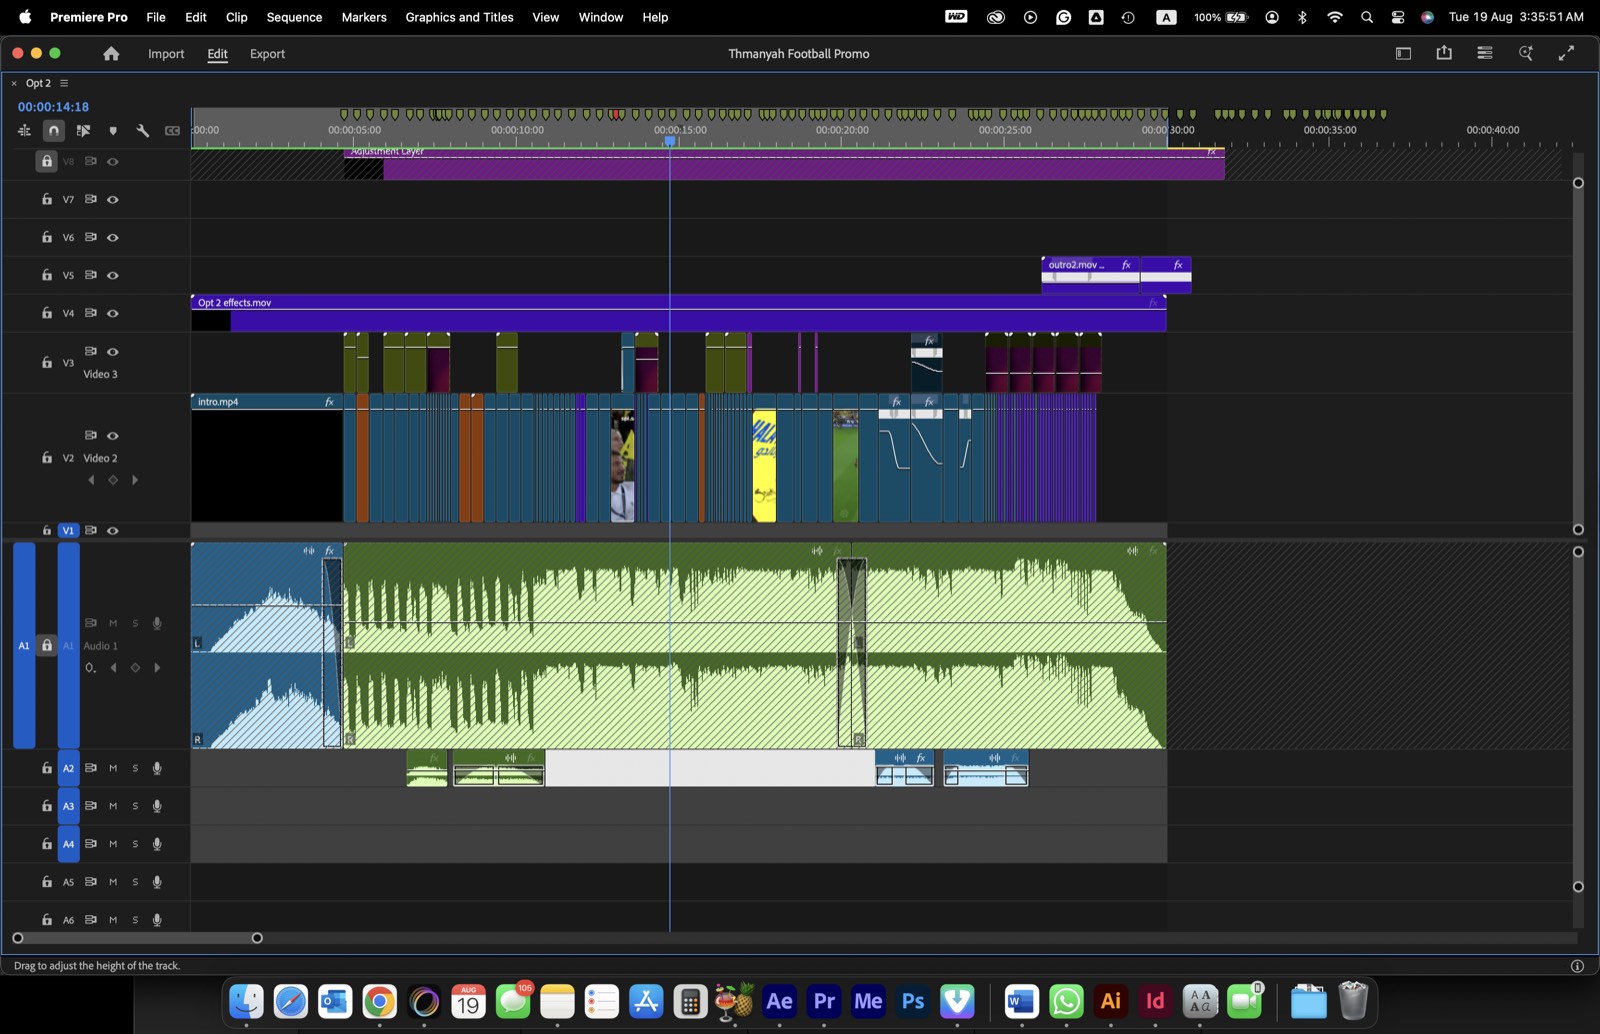The height and width of the screenshot is (1034, 1600).
Task: Open the Markers menu
Action: tap(364, 17)
